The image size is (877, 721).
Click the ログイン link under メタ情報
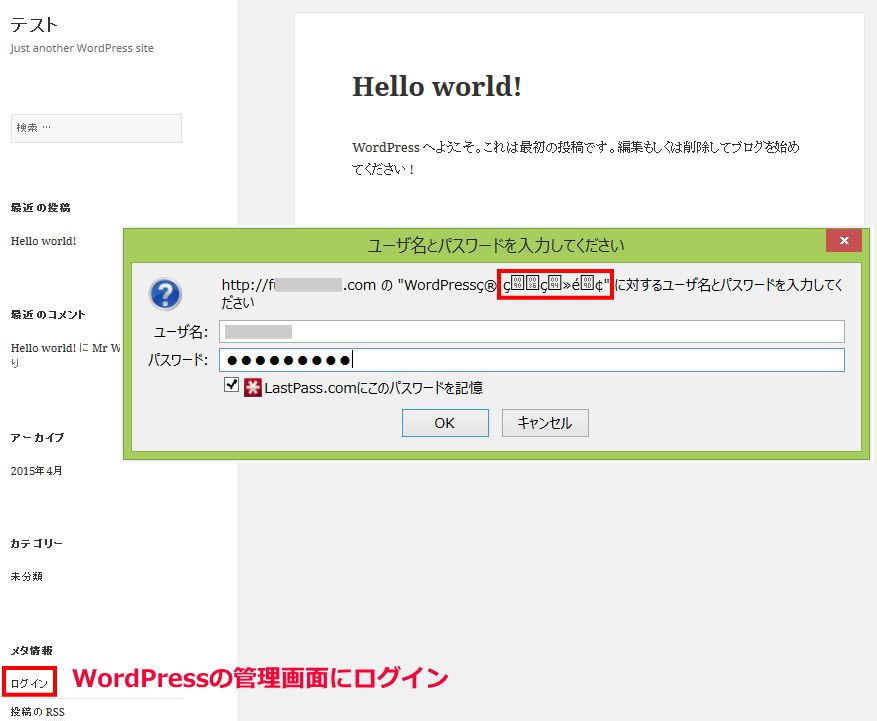(x=29, y=683)
